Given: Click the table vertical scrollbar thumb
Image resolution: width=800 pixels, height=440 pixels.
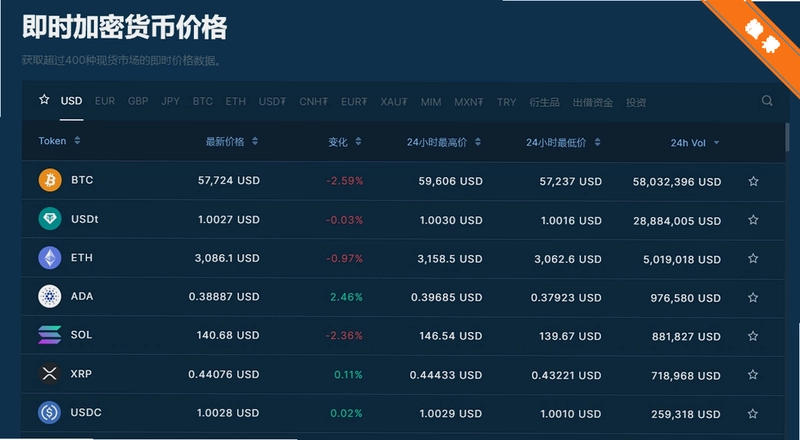Looking at the screenshot, I should click(x=787, y=137).
